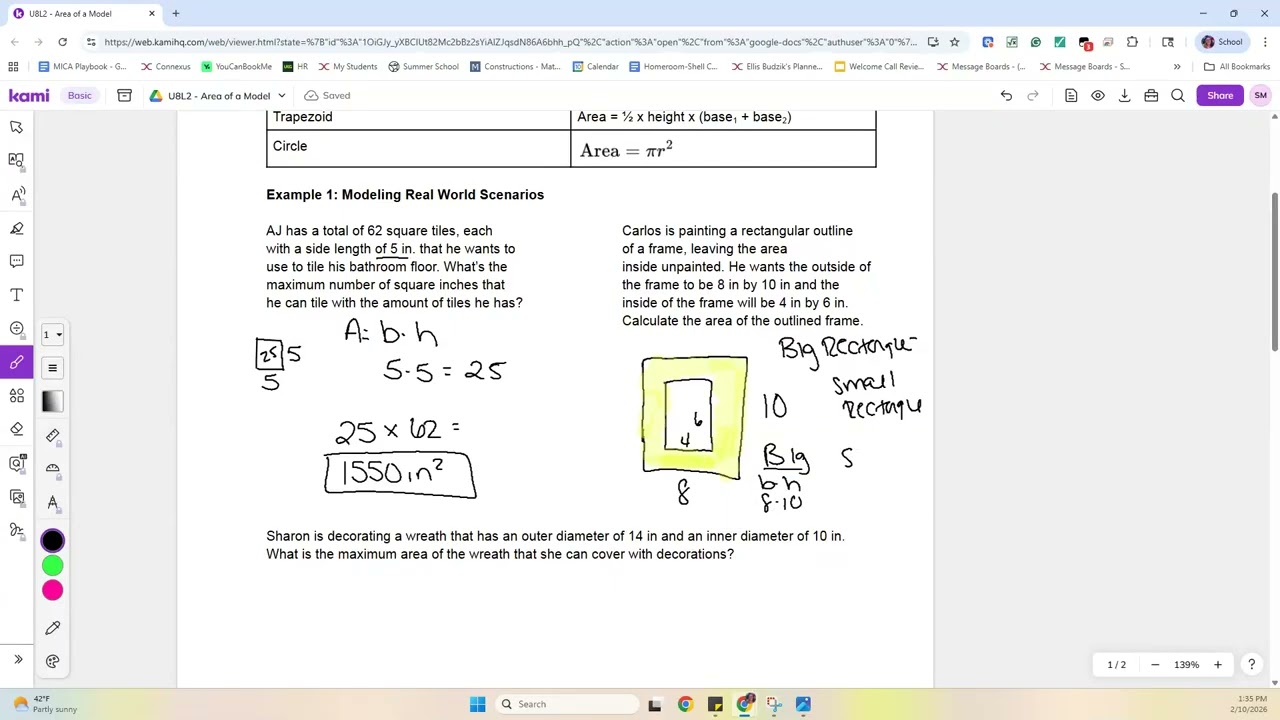
Task: Open the Summer School bookmark
Action: pos(423,67)
